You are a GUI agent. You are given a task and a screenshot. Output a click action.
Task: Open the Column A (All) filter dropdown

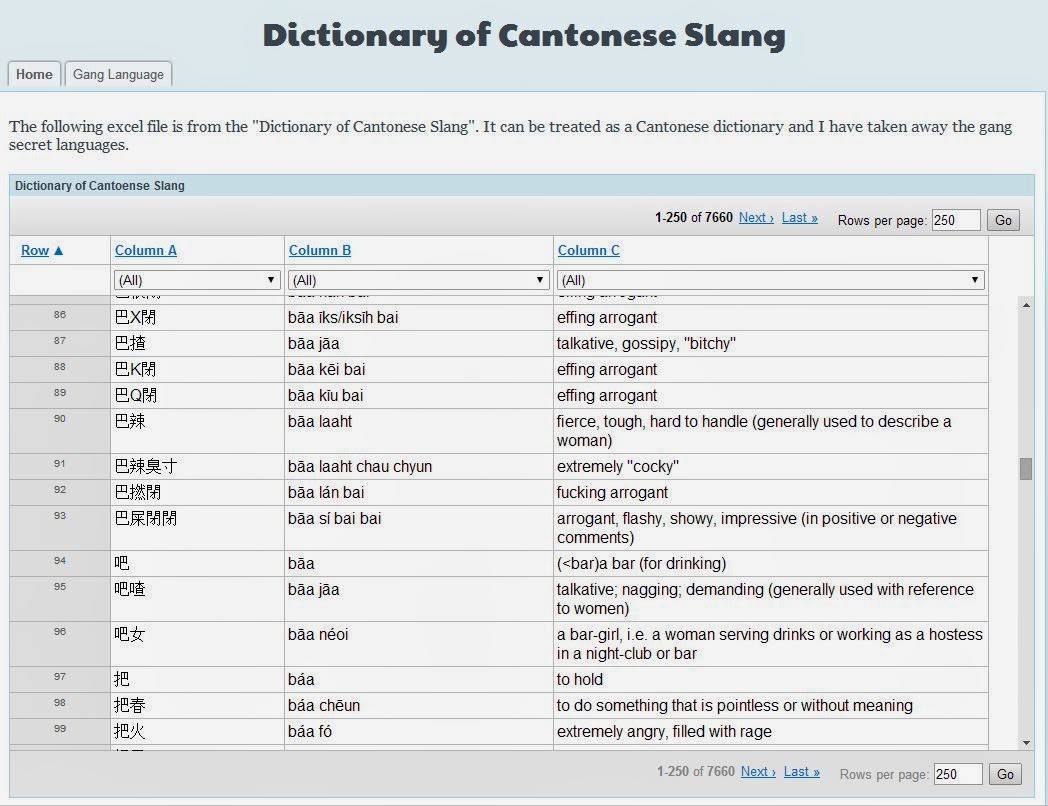(x=196, y=280)
